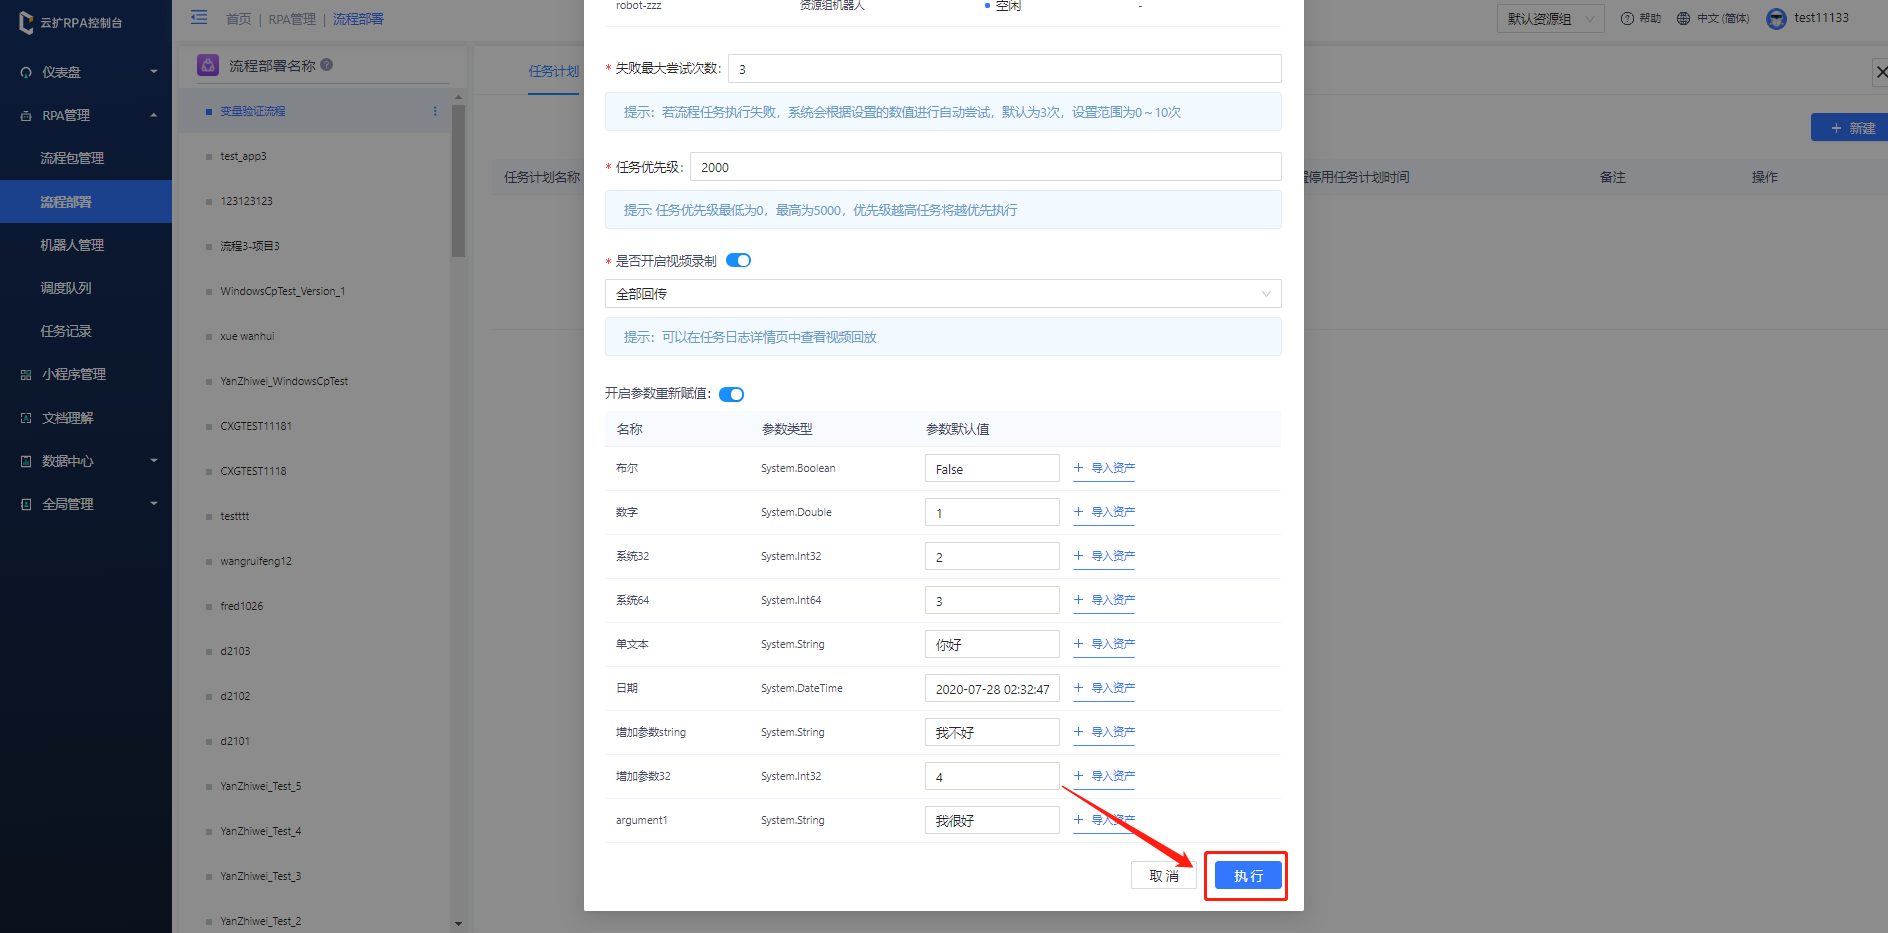Disable the 开启参数重新赋值 switch

point(731,394)
